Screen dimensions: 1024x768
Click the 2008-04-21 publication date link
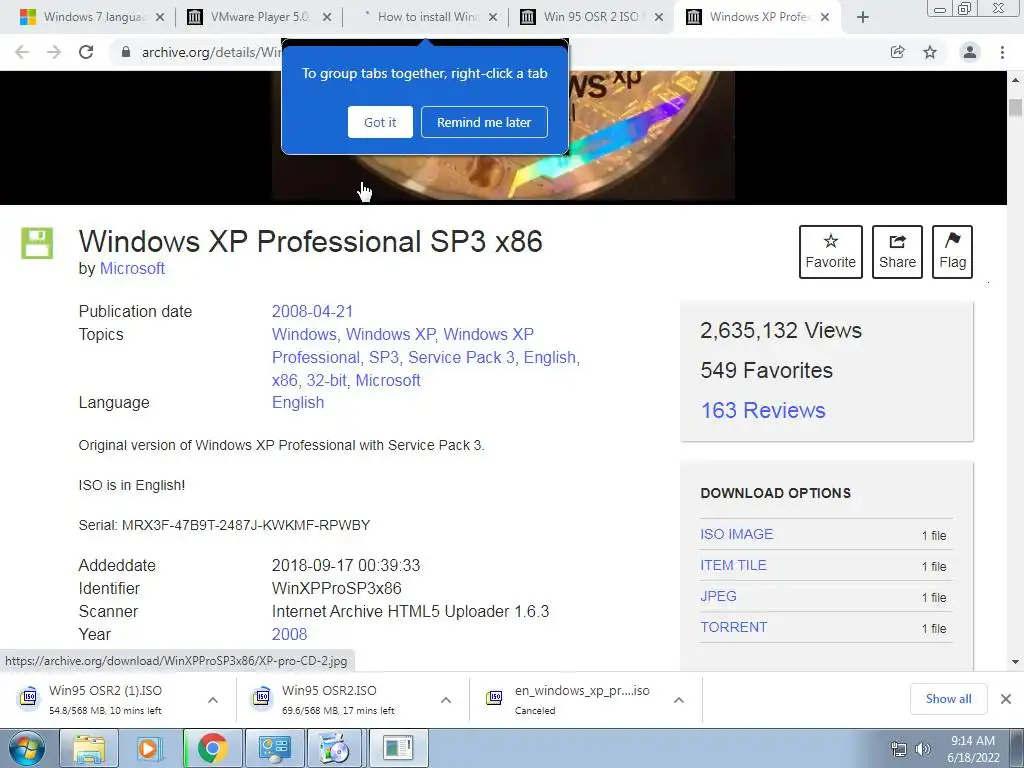[x=312, y=312]
